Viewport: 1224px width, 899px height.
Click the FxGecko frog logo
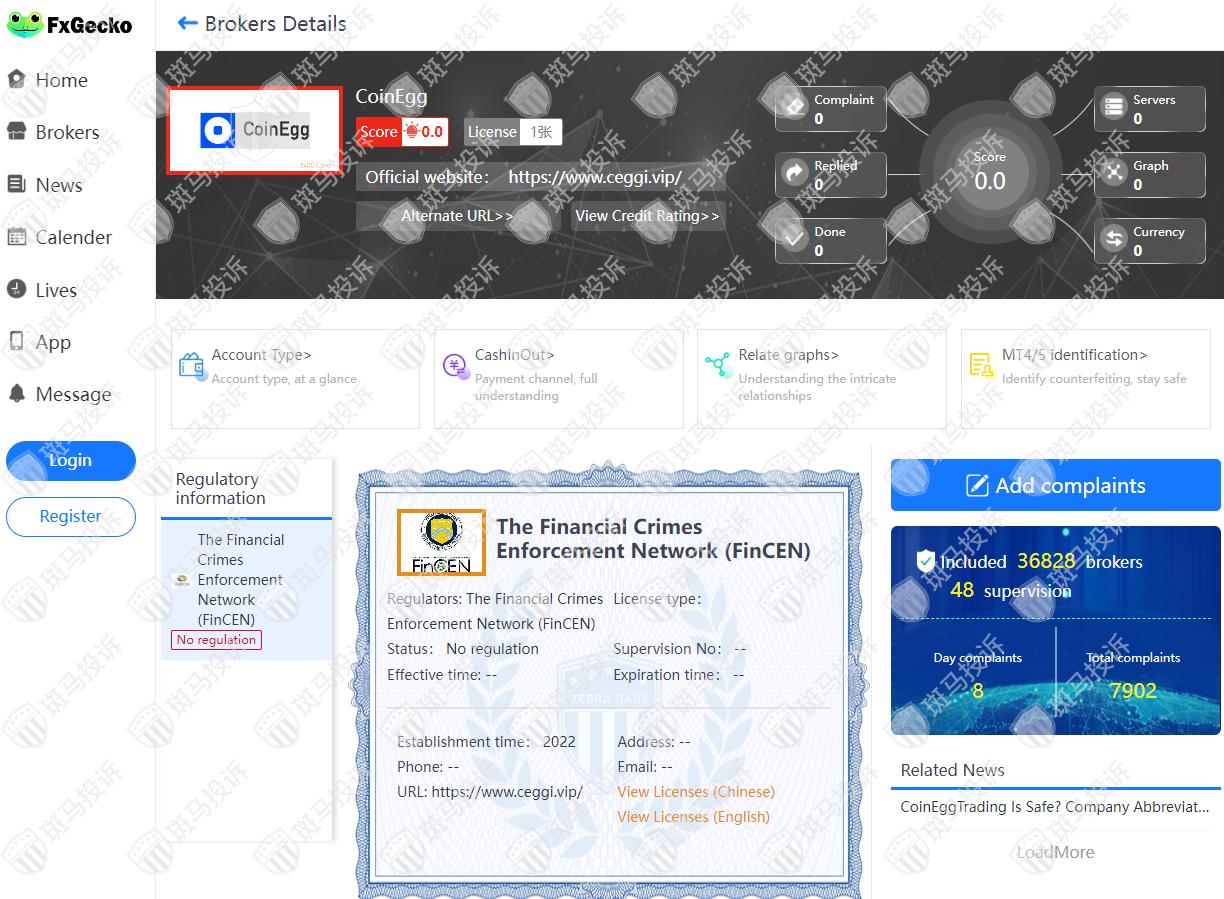tap(24, 25)
